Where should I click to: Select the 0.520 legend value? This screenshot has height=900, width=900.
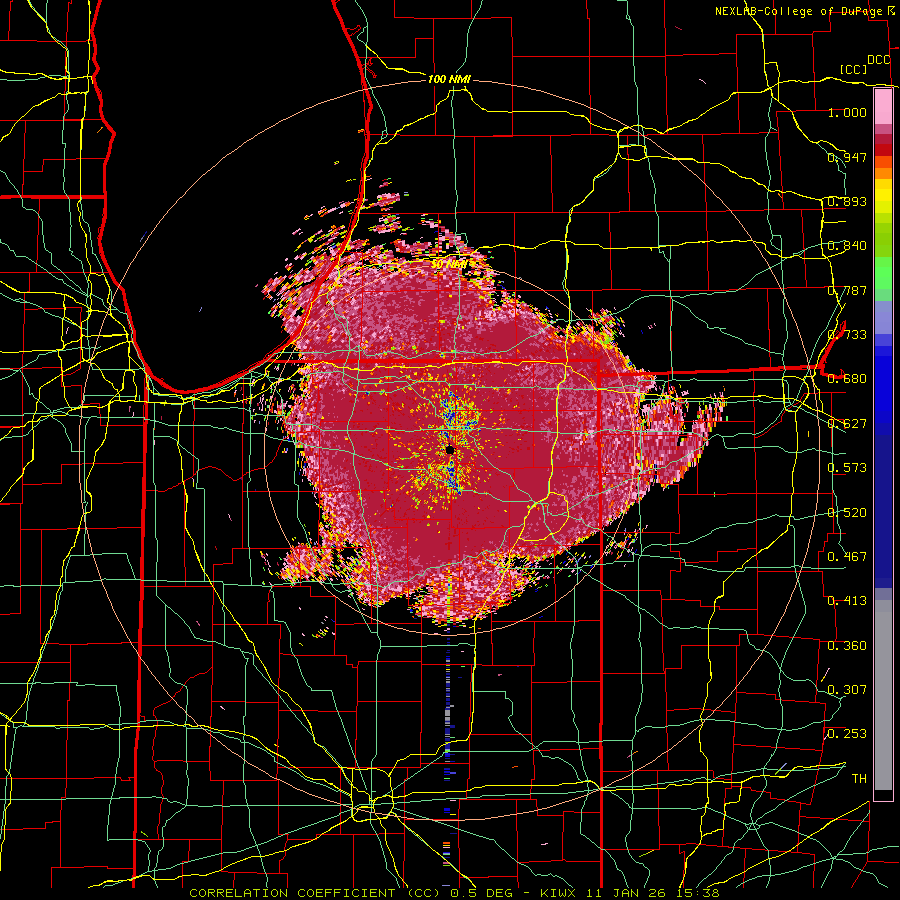click(847, 512)
